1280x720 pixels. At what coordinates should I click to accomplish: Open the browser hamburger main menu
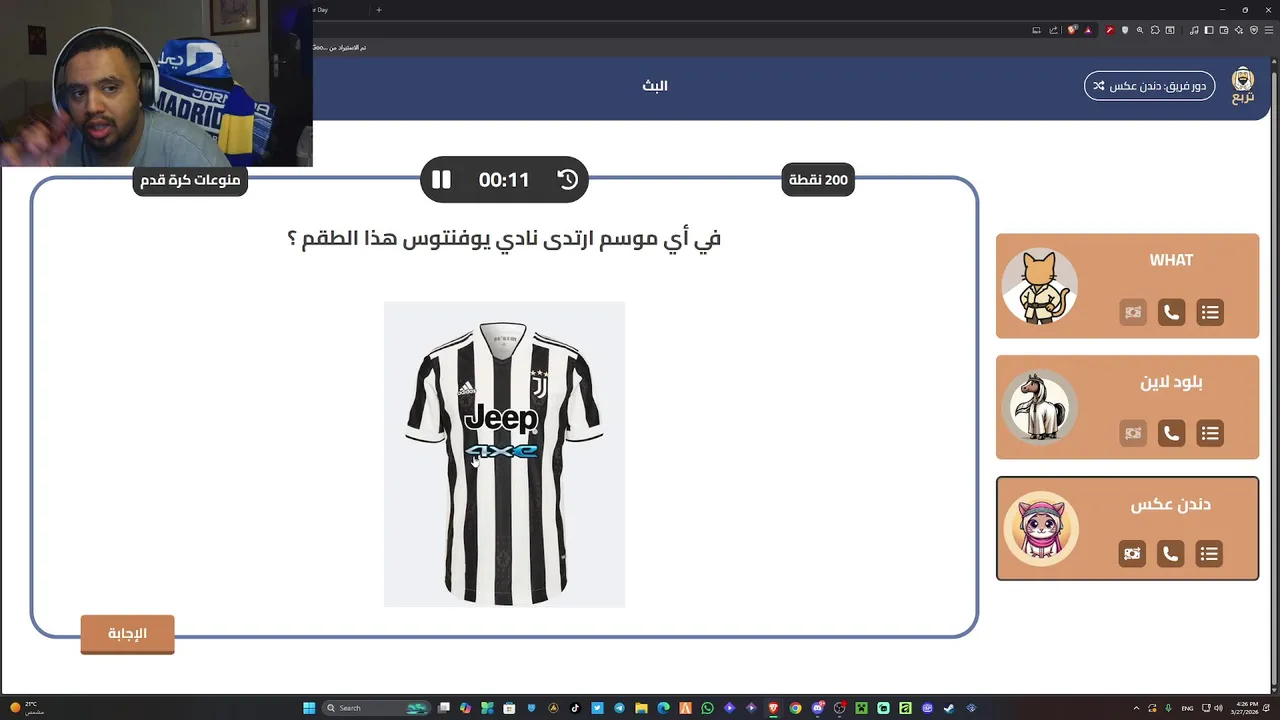click(x=1269, y=30)
